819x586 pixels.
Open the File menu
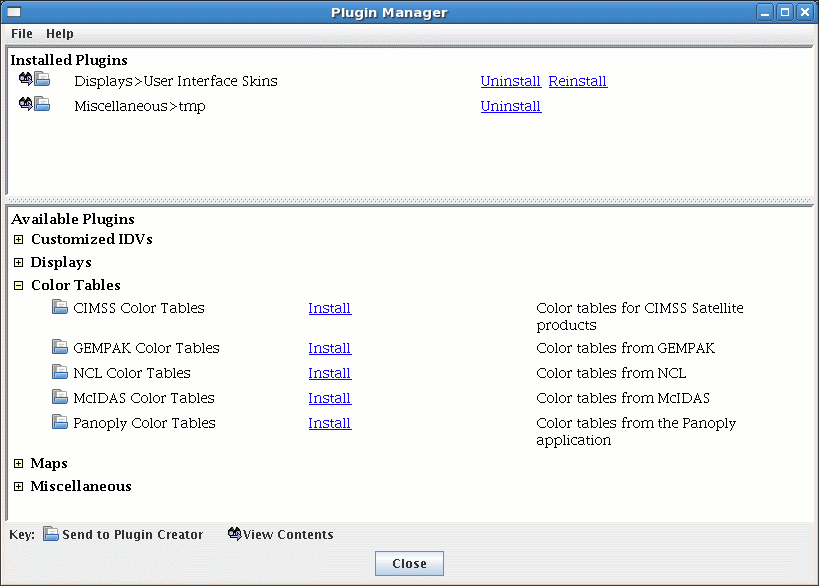(20, 33)
